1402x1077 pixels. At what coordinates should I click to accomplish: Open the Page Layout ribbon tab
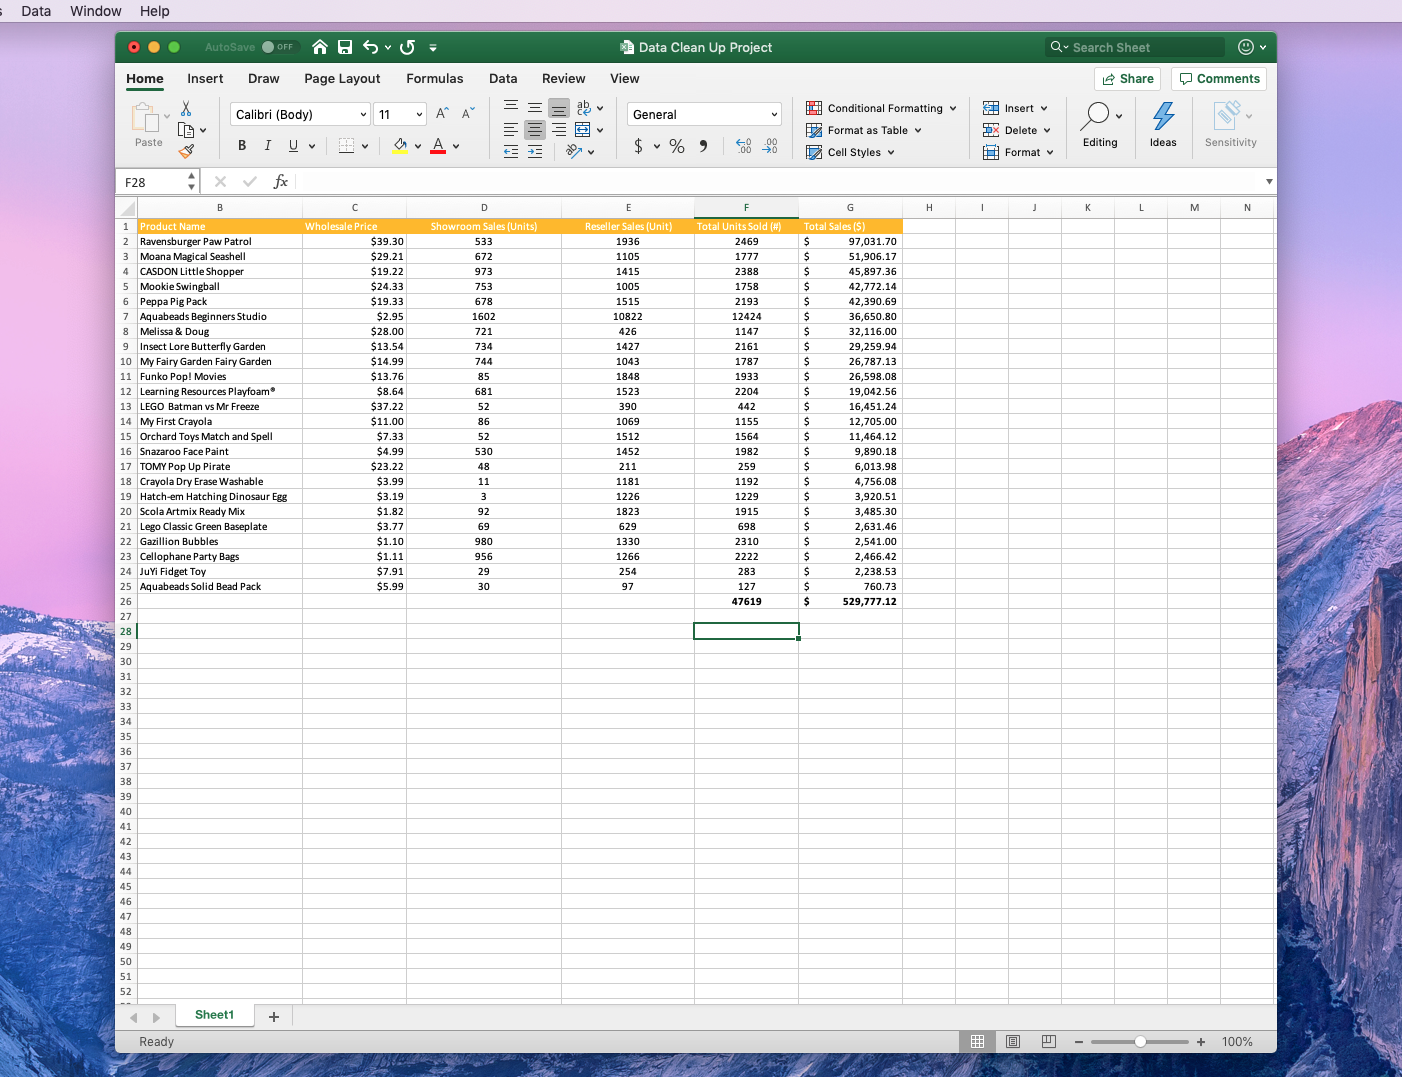coord(342,79)
